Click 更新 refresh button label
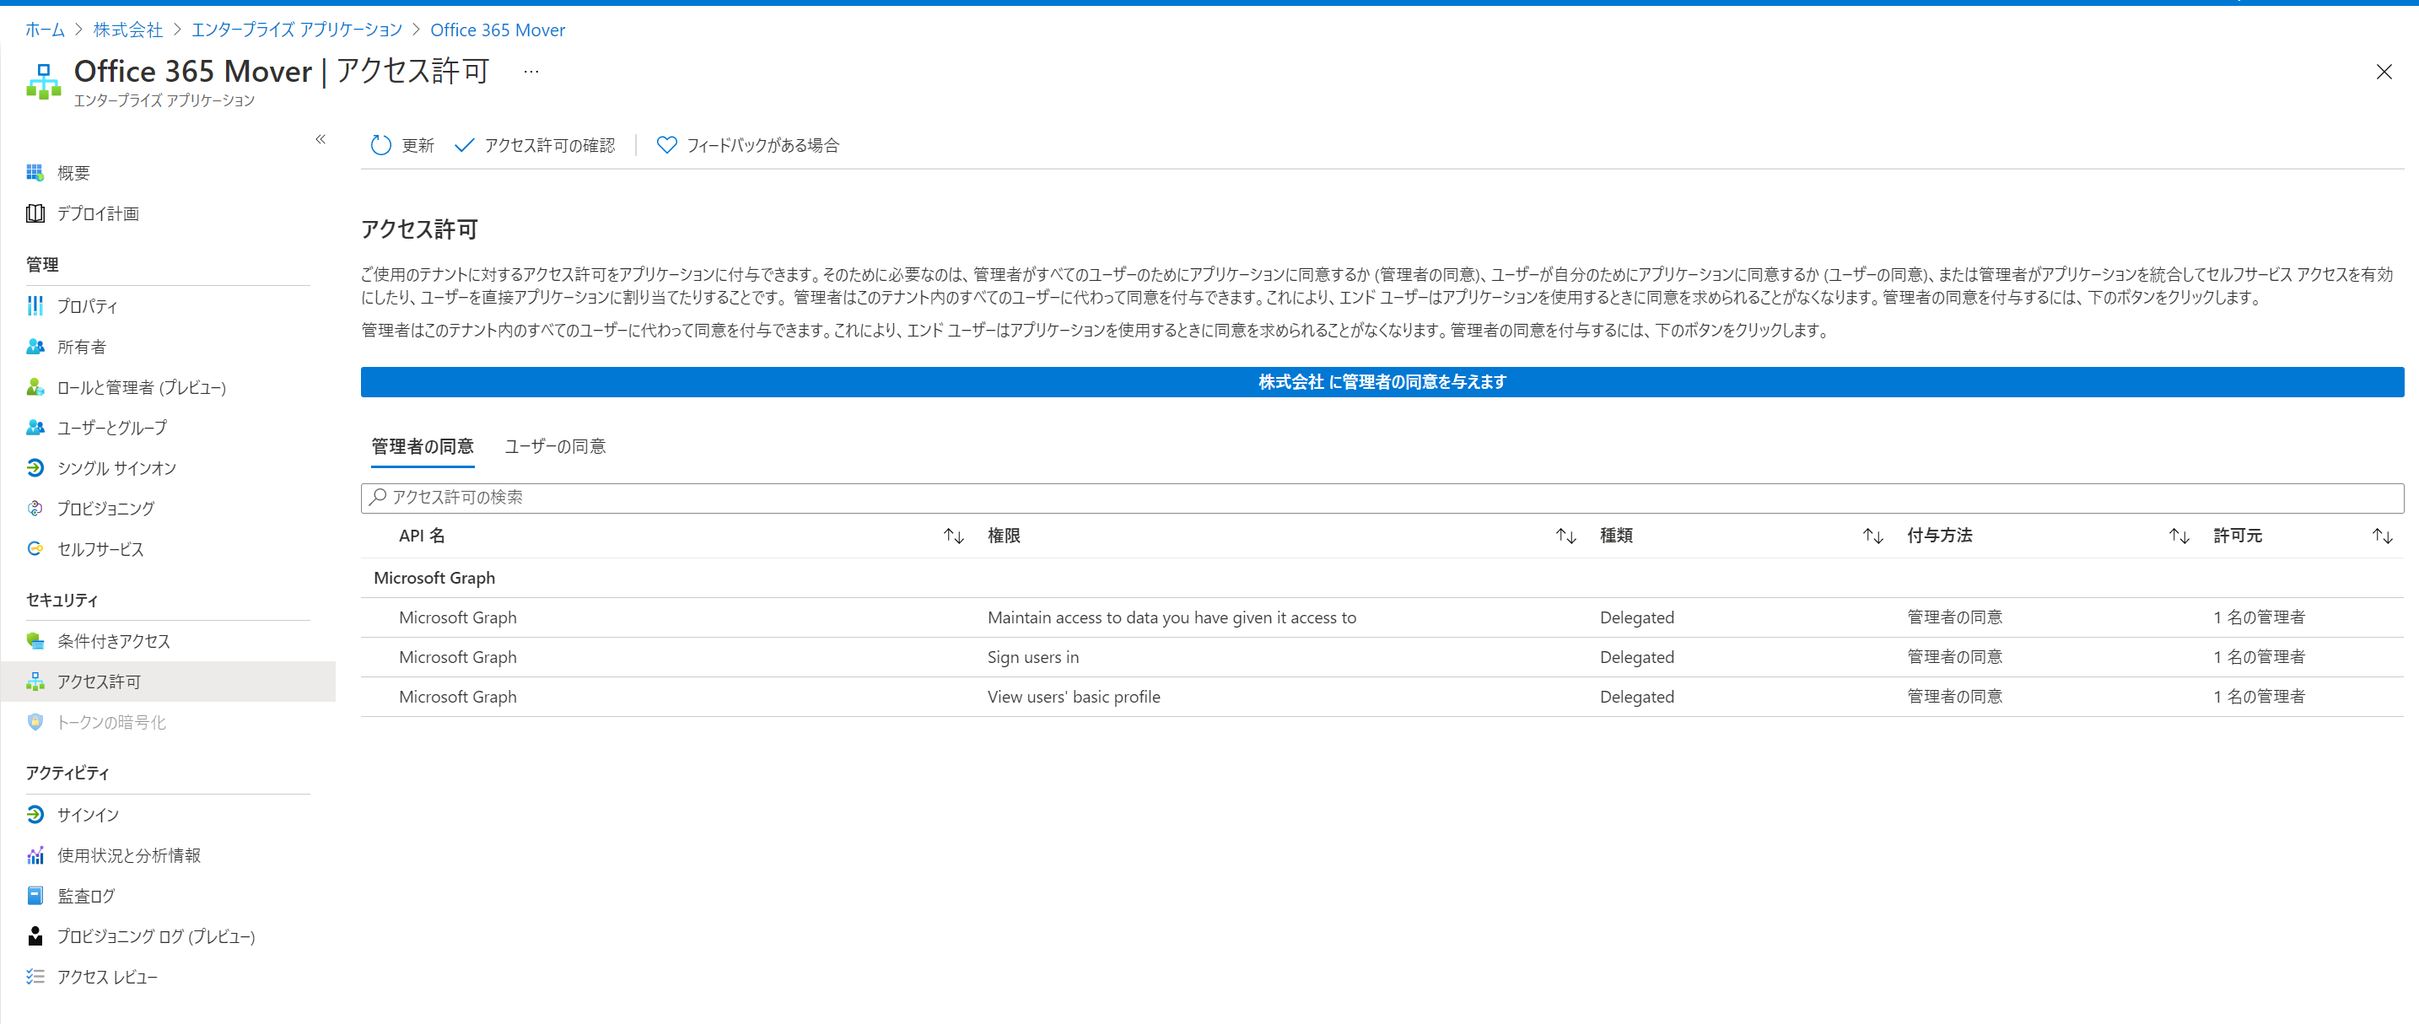The width and height of the screenshot is (2419, 1024). 418,146
